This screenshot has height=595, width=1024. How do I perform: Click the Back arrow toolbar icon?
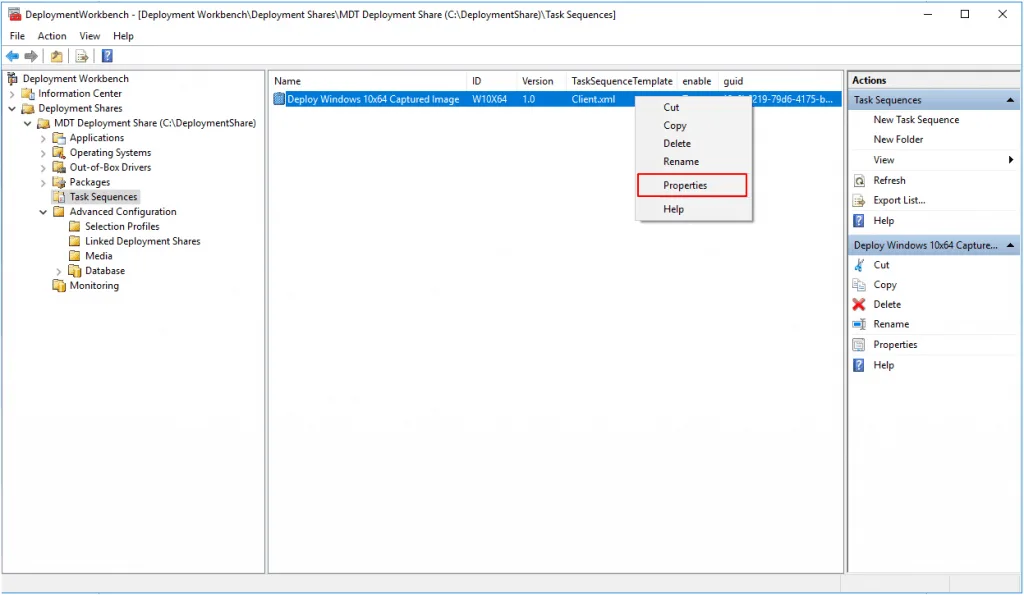click(12, 56)
